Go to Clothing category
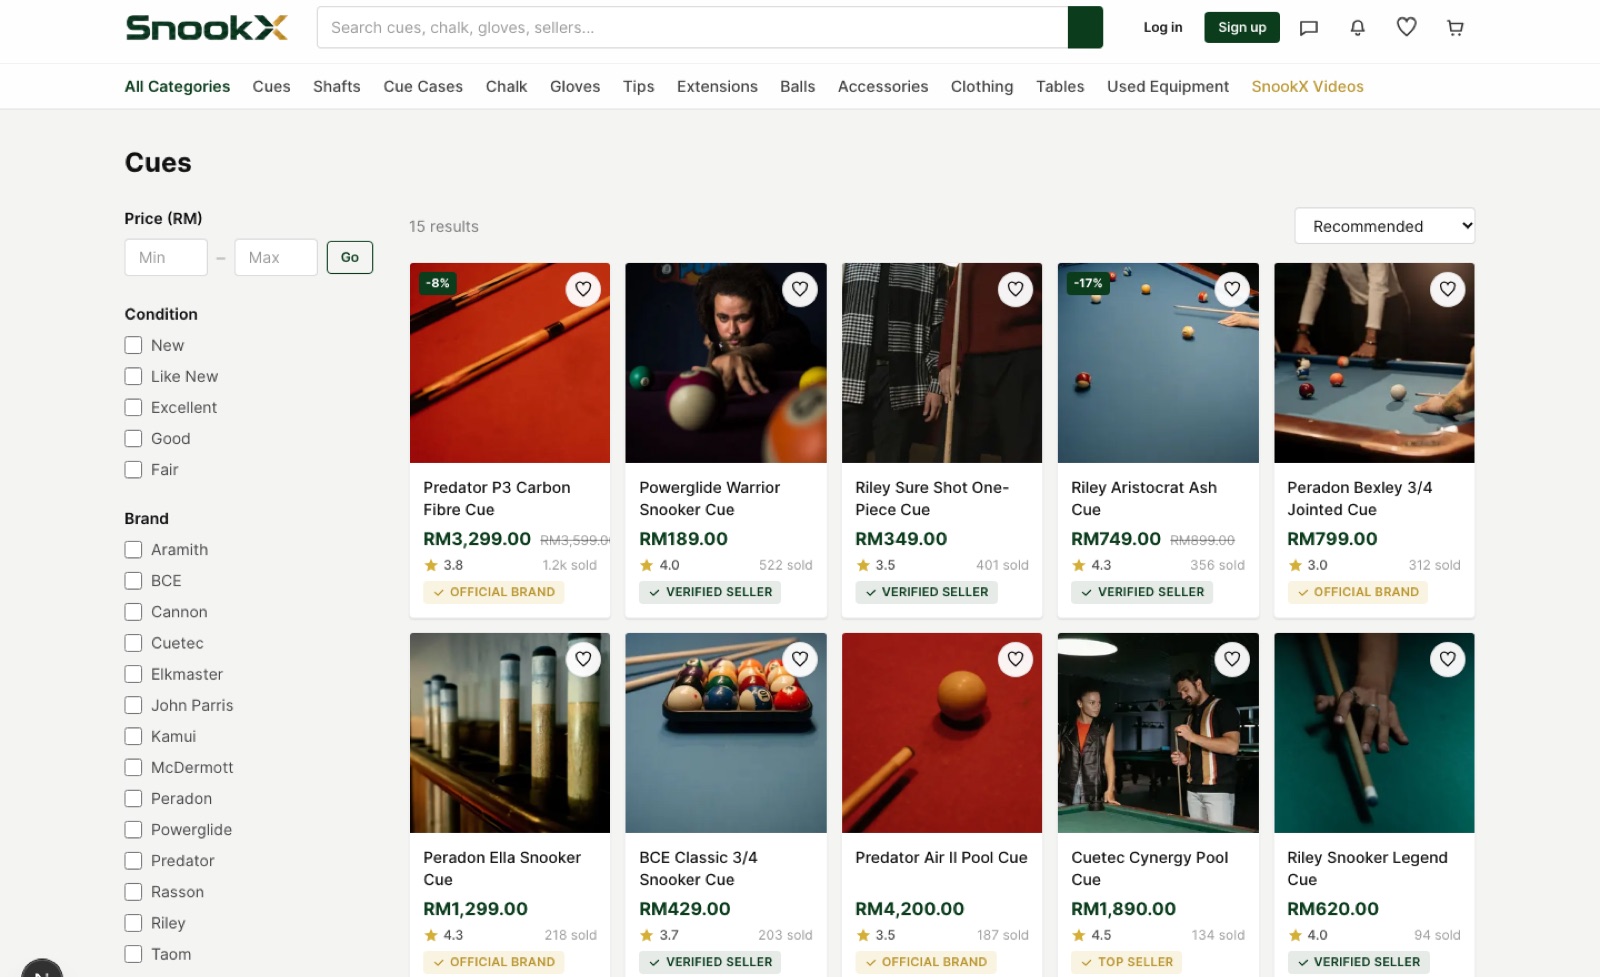The image size is (1600, 977). pyautogui.click(x=982, y=86)
